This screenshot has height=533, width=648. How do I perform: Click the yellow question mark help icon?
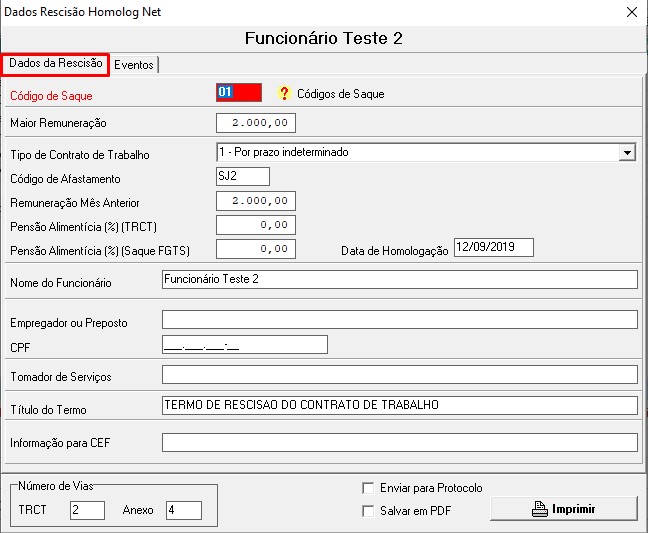[x=284, y=93]
